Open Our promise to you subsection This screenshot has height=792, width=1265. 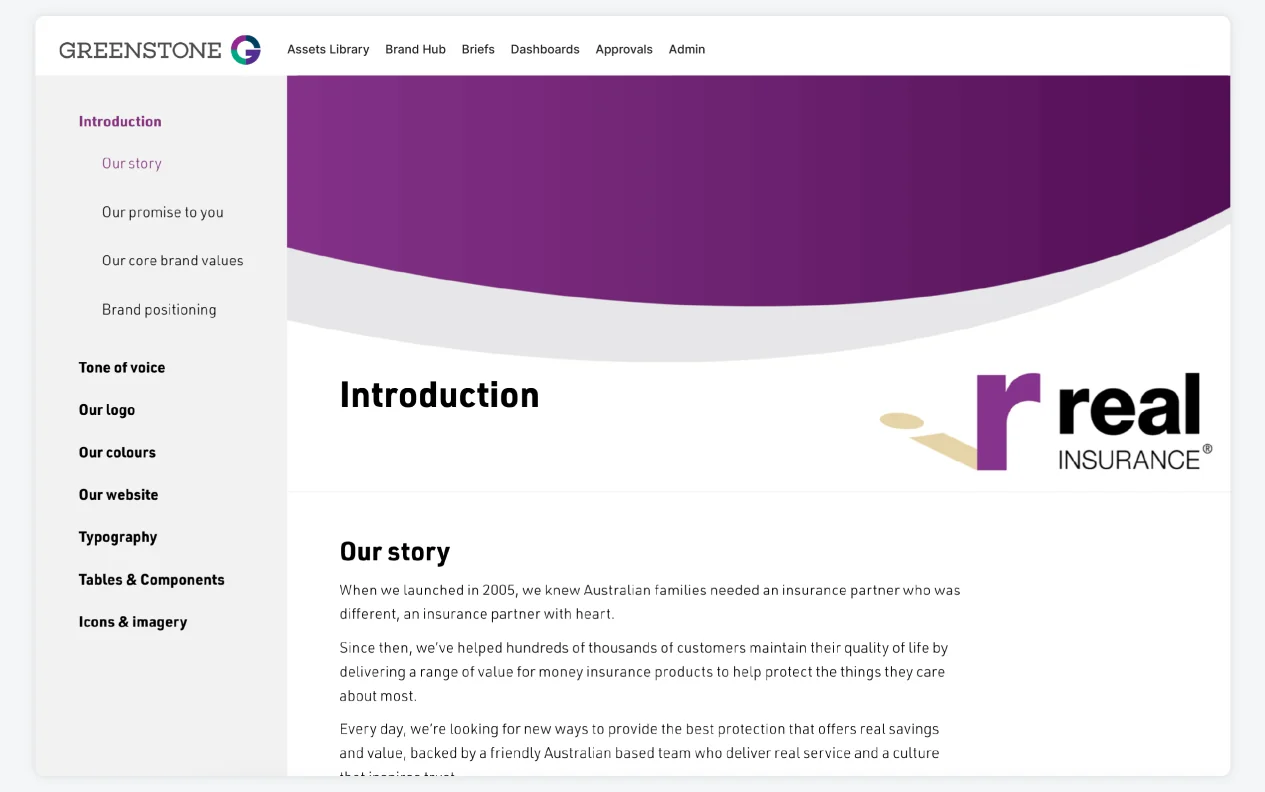163,212
